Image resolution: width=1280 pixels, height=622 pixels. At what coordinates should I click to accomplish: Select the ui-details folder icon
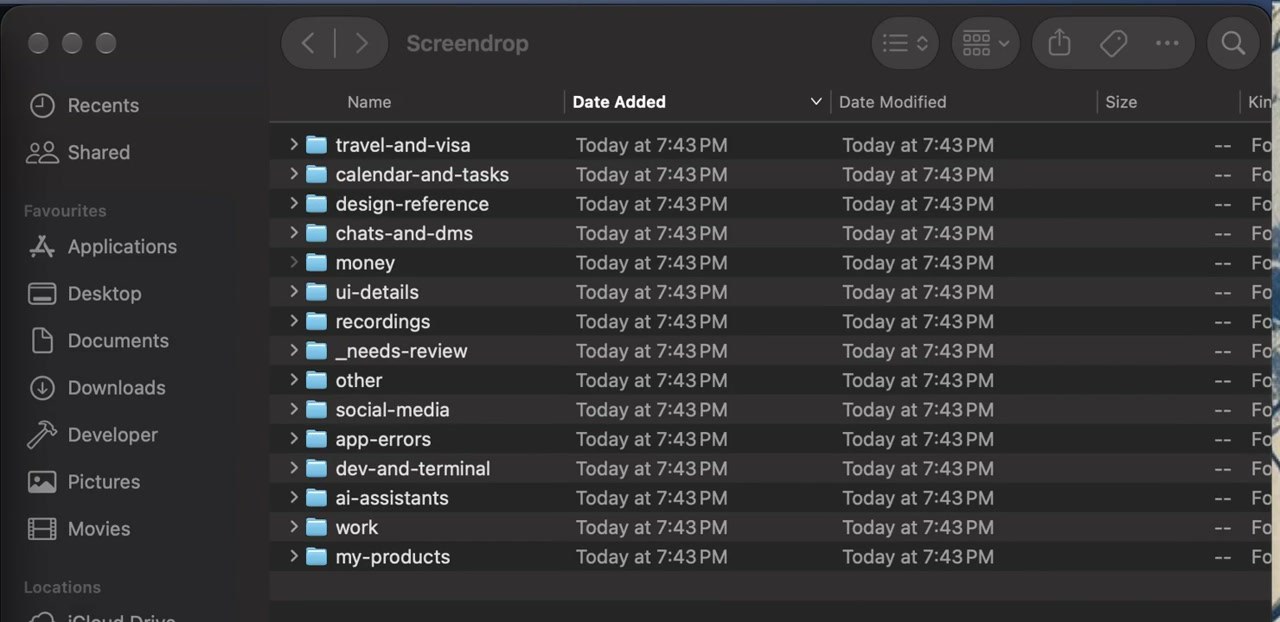tap(316, 292)
